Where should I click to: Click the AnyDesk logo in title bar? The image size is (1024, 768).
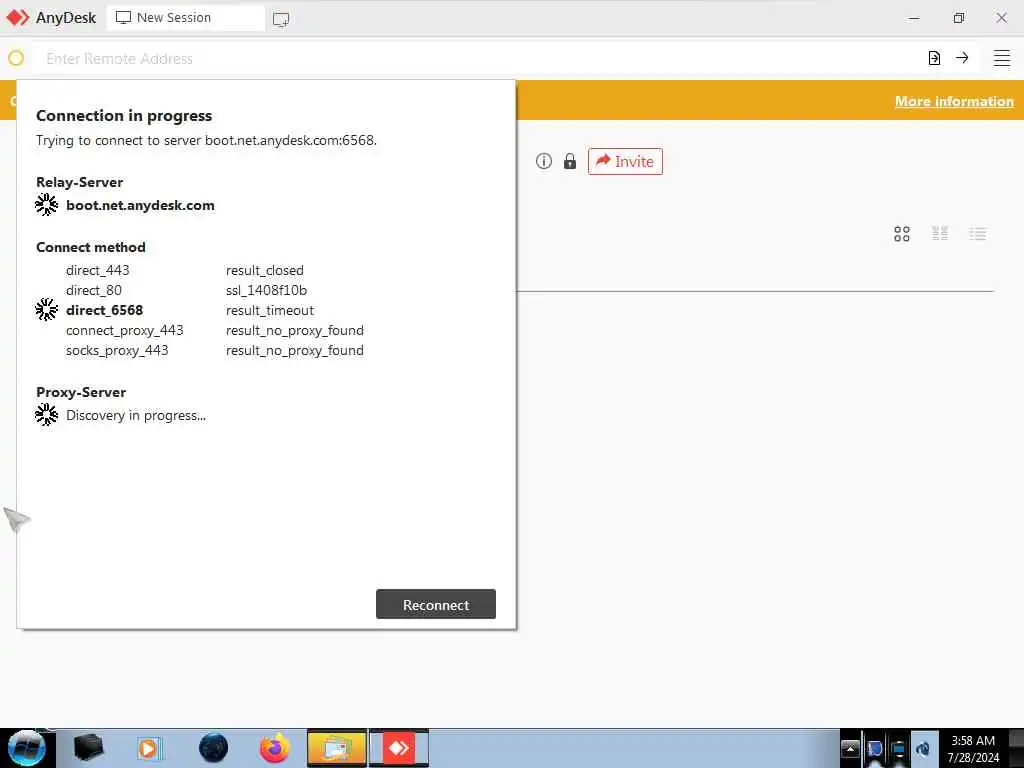(x=18, y=18)
